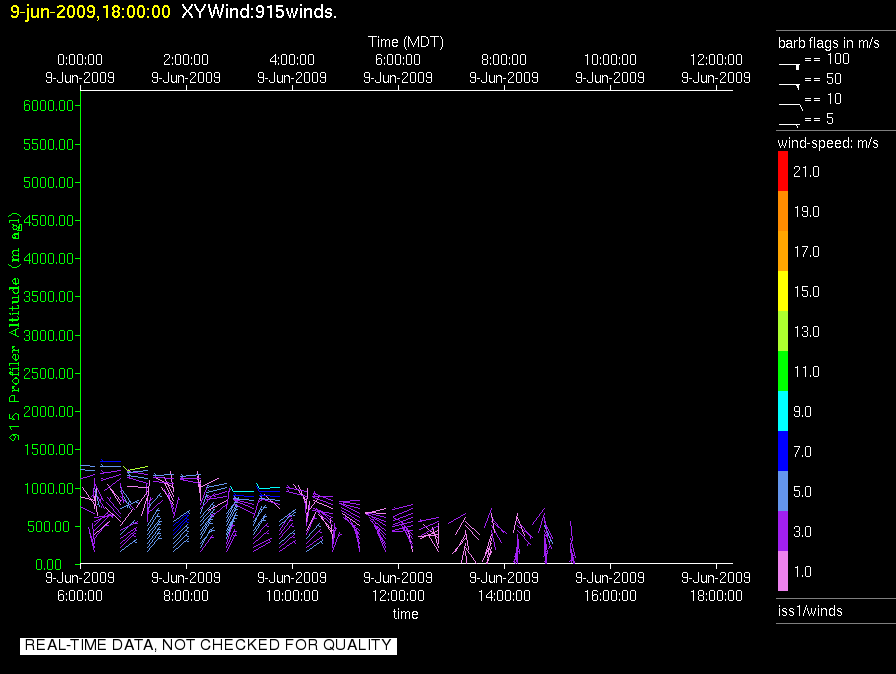Click the Time (MDT) top axis label
The image size is (896, 674).
click(405, 42)
